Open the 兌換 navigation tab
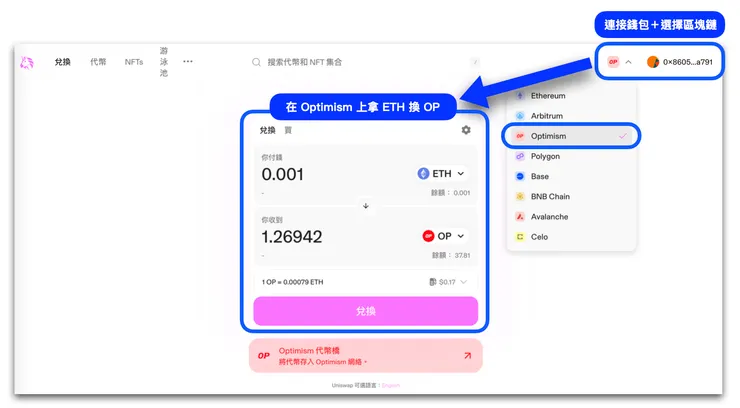This screenshot has height=408, width=740. click(x=62, y=62)
